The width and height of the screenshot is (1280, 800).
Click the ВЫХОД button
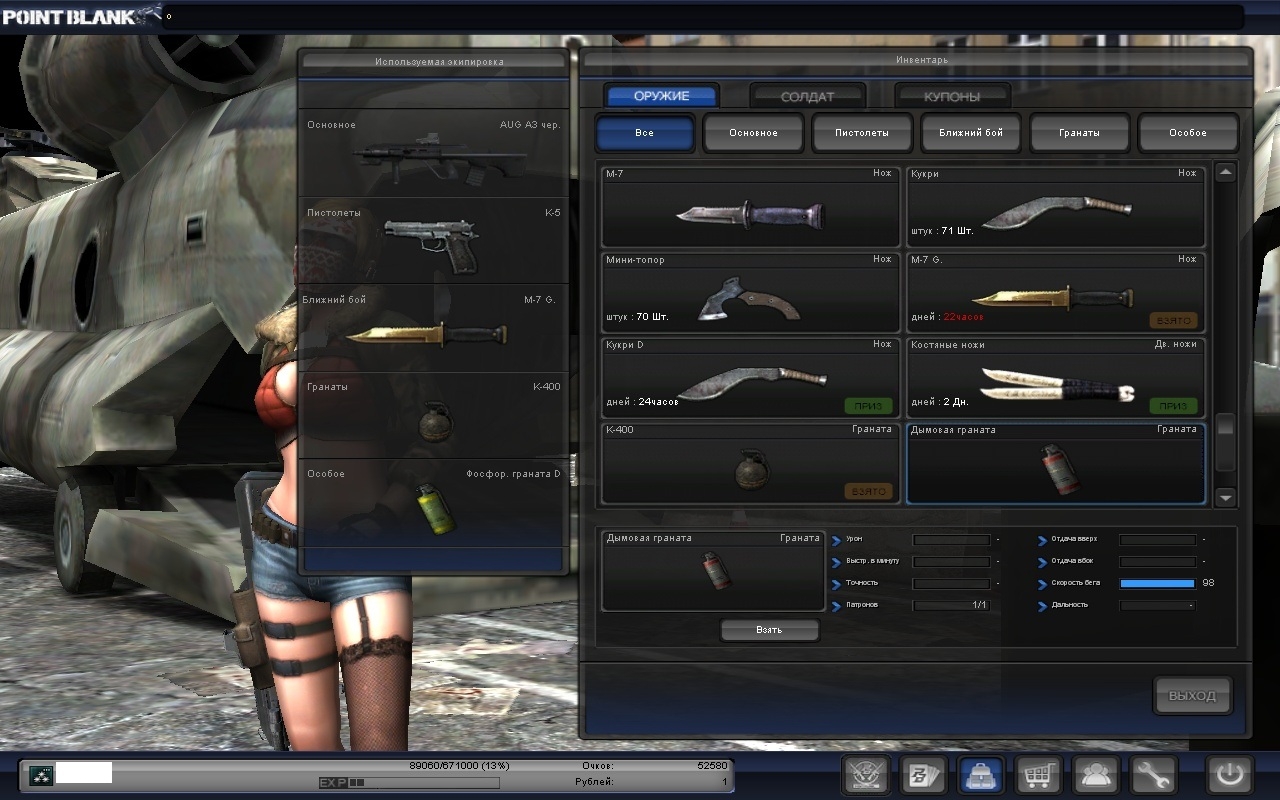[1193, 696]
